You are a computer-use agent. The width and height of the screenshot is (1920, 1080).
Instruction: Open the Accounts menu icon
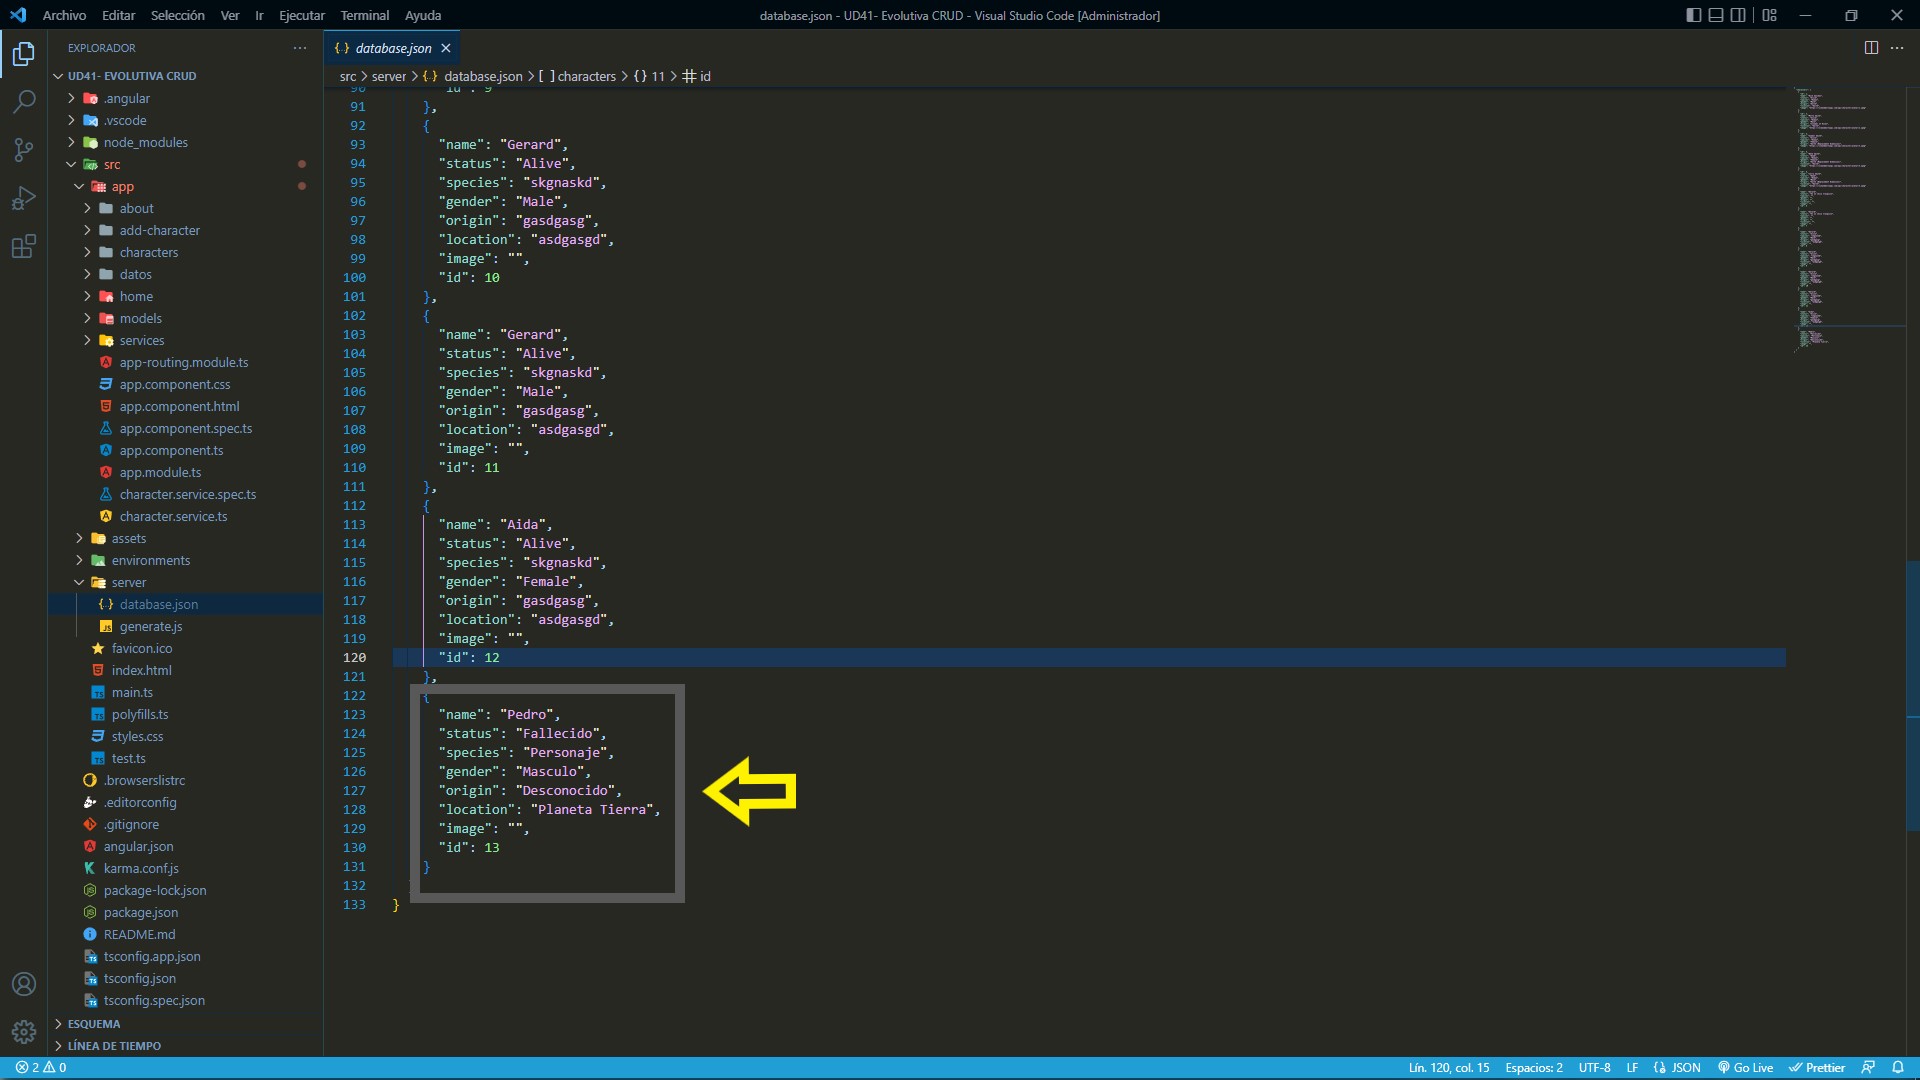click(x=24, y=984)
